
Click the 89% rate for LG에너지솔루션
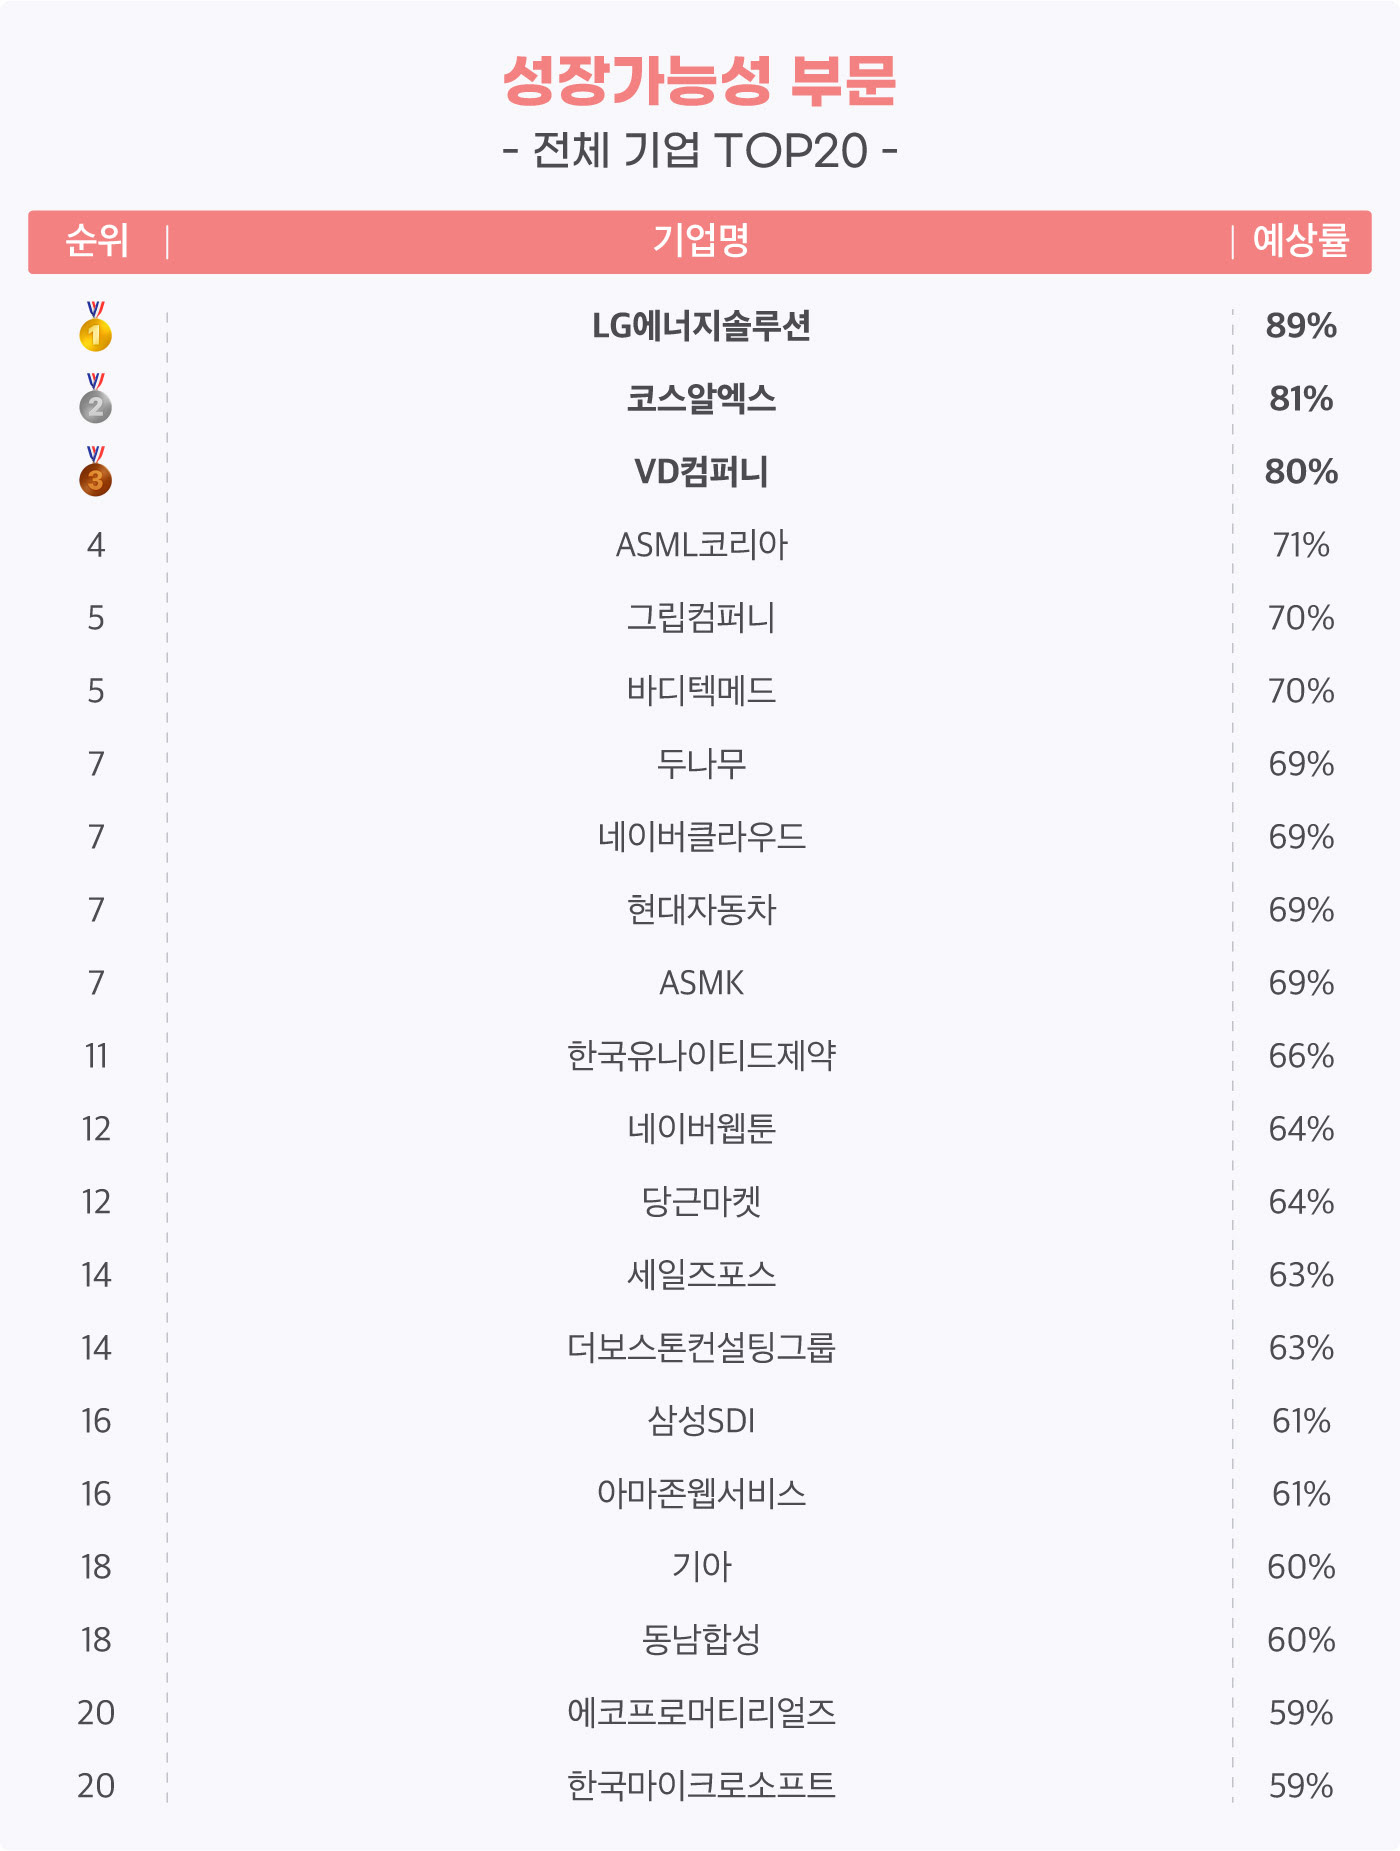tap(1301, 326)
